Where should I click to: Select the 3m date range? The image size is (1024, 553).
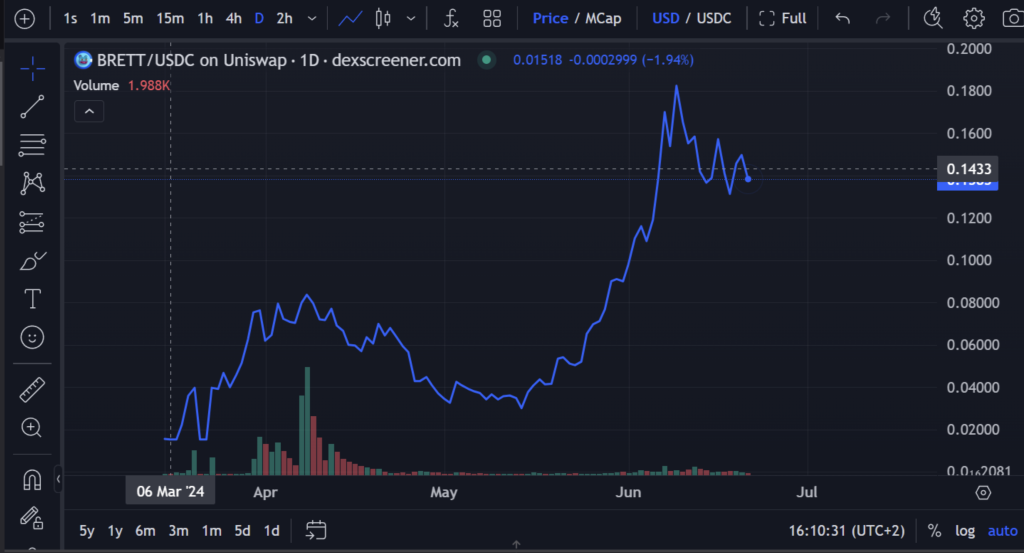179,531
